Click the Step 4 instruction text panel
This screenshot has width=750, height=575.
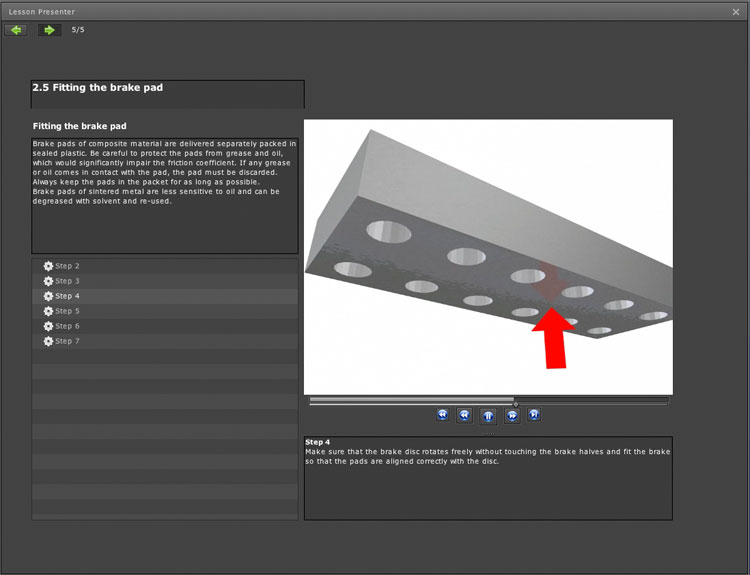pos(488,477)
